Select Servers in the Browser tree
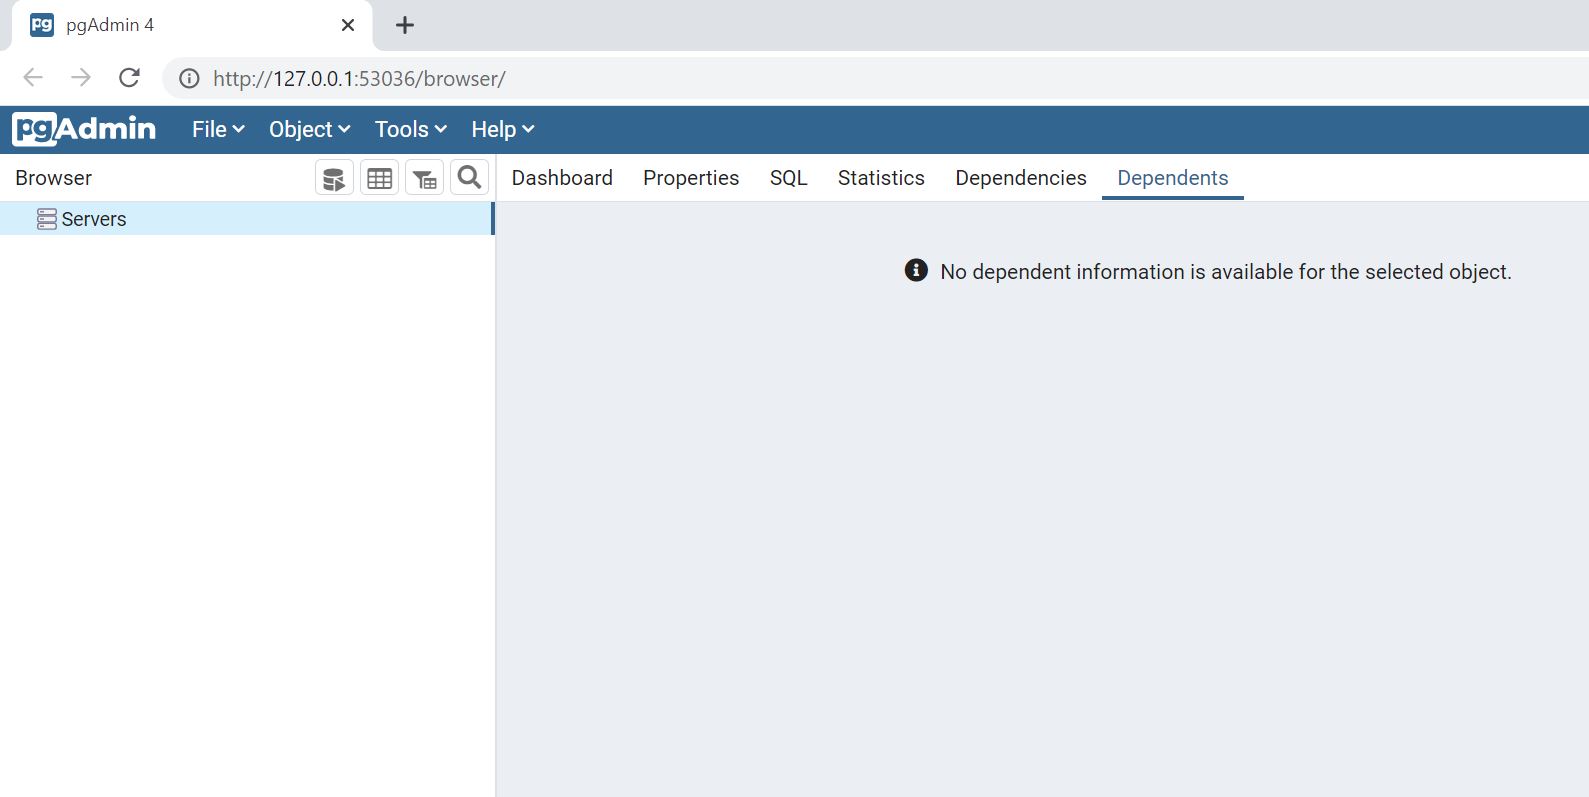Viewport: 1589px width, 797px height. point(94,219)
